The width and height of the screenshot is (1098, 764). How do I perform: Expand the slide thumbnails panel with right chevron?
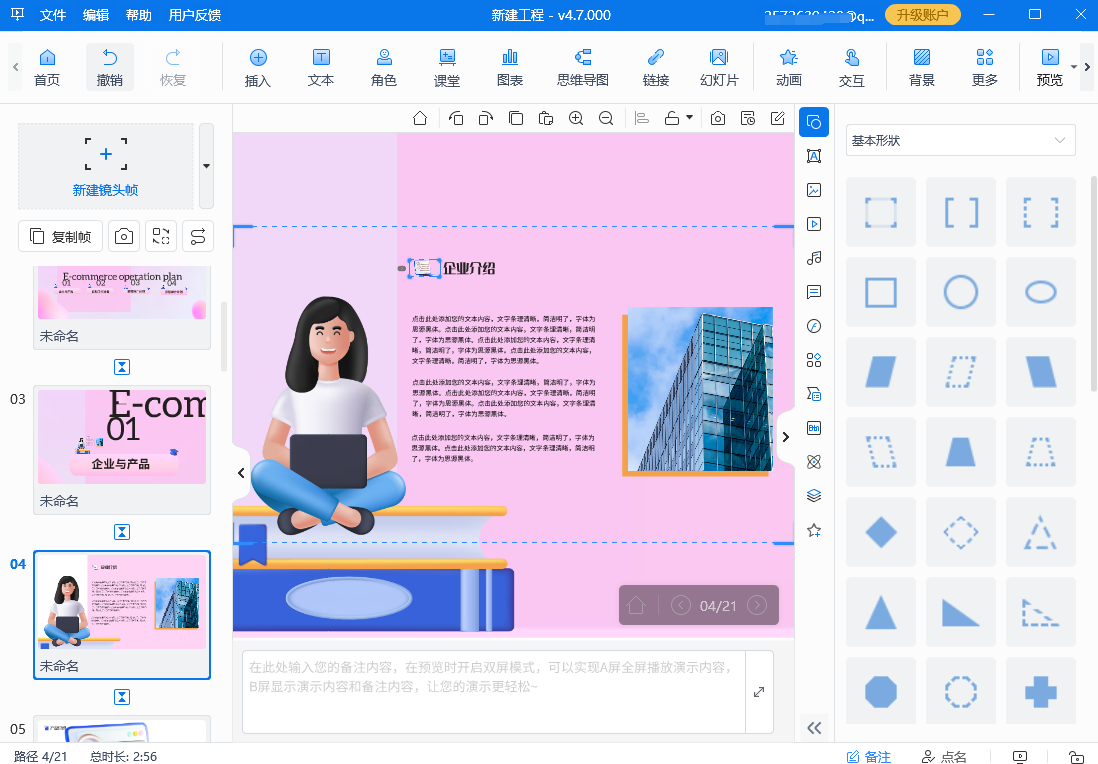tap(786, 437)
